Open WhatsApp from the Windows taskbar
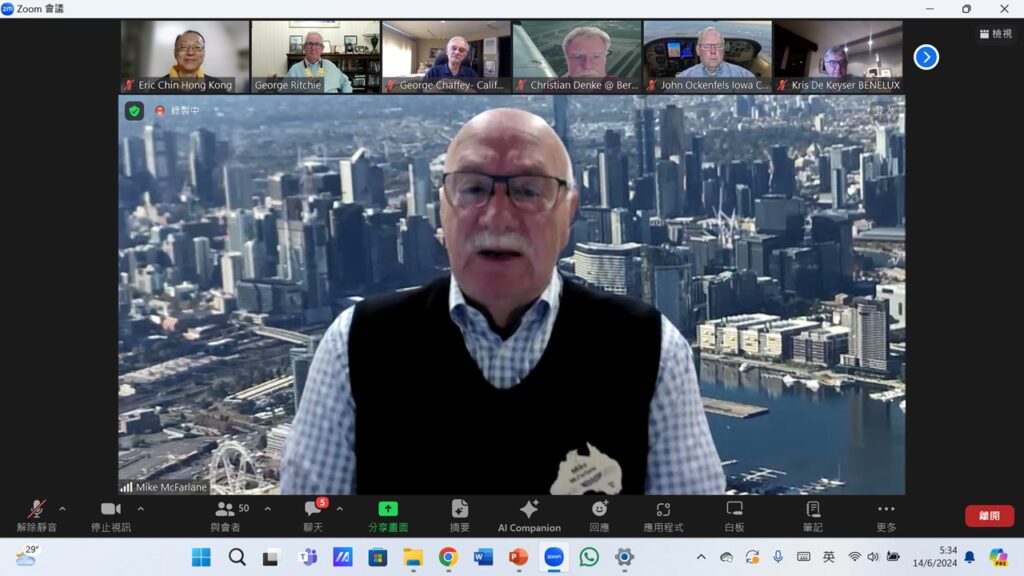 pos(589,557)
